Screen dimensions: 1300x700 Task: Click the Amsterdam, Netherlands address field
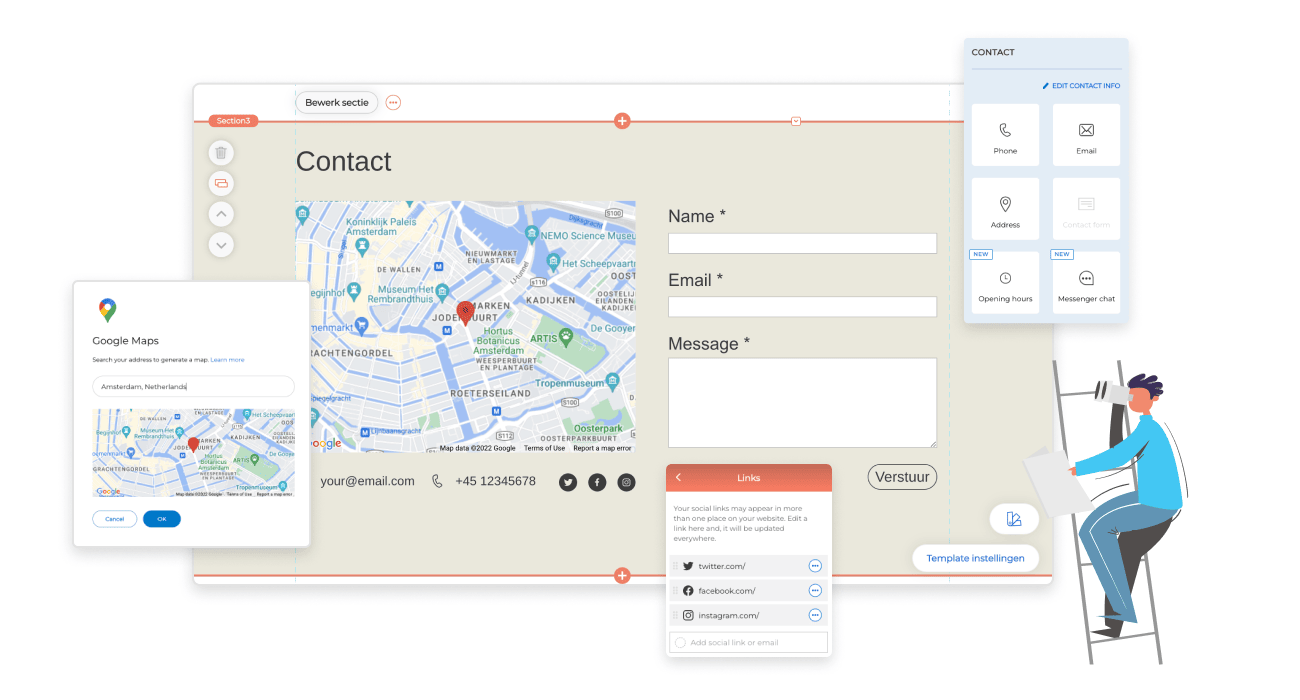tap(193, 386)
